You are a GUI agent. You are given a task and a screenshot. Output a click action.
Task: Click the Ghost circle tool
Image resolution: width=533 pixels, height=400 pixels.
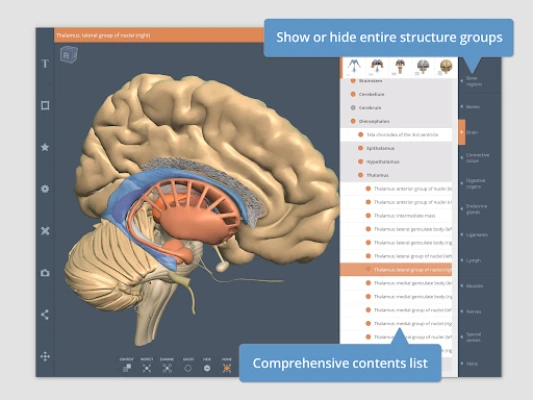pyautogui.click(x=188, y=368)
